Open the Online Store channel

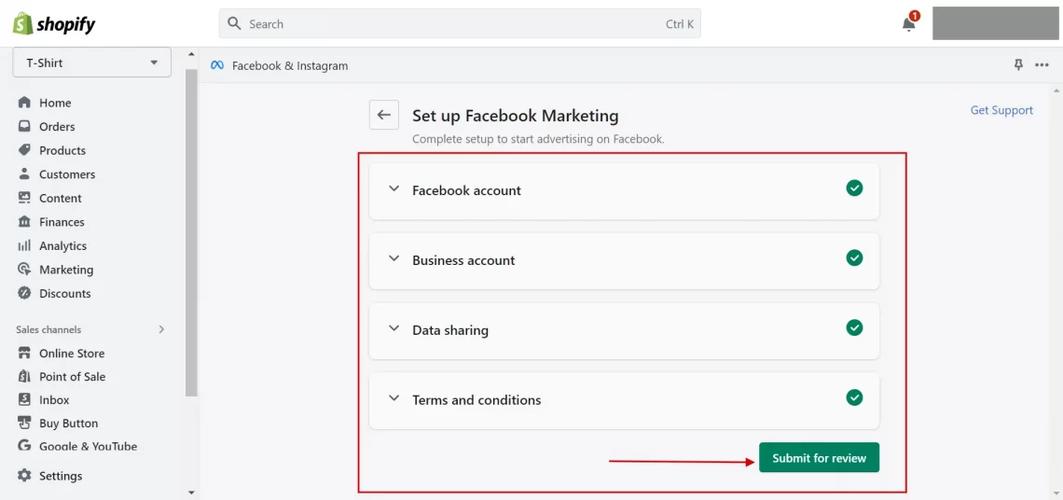click(72, 353)
